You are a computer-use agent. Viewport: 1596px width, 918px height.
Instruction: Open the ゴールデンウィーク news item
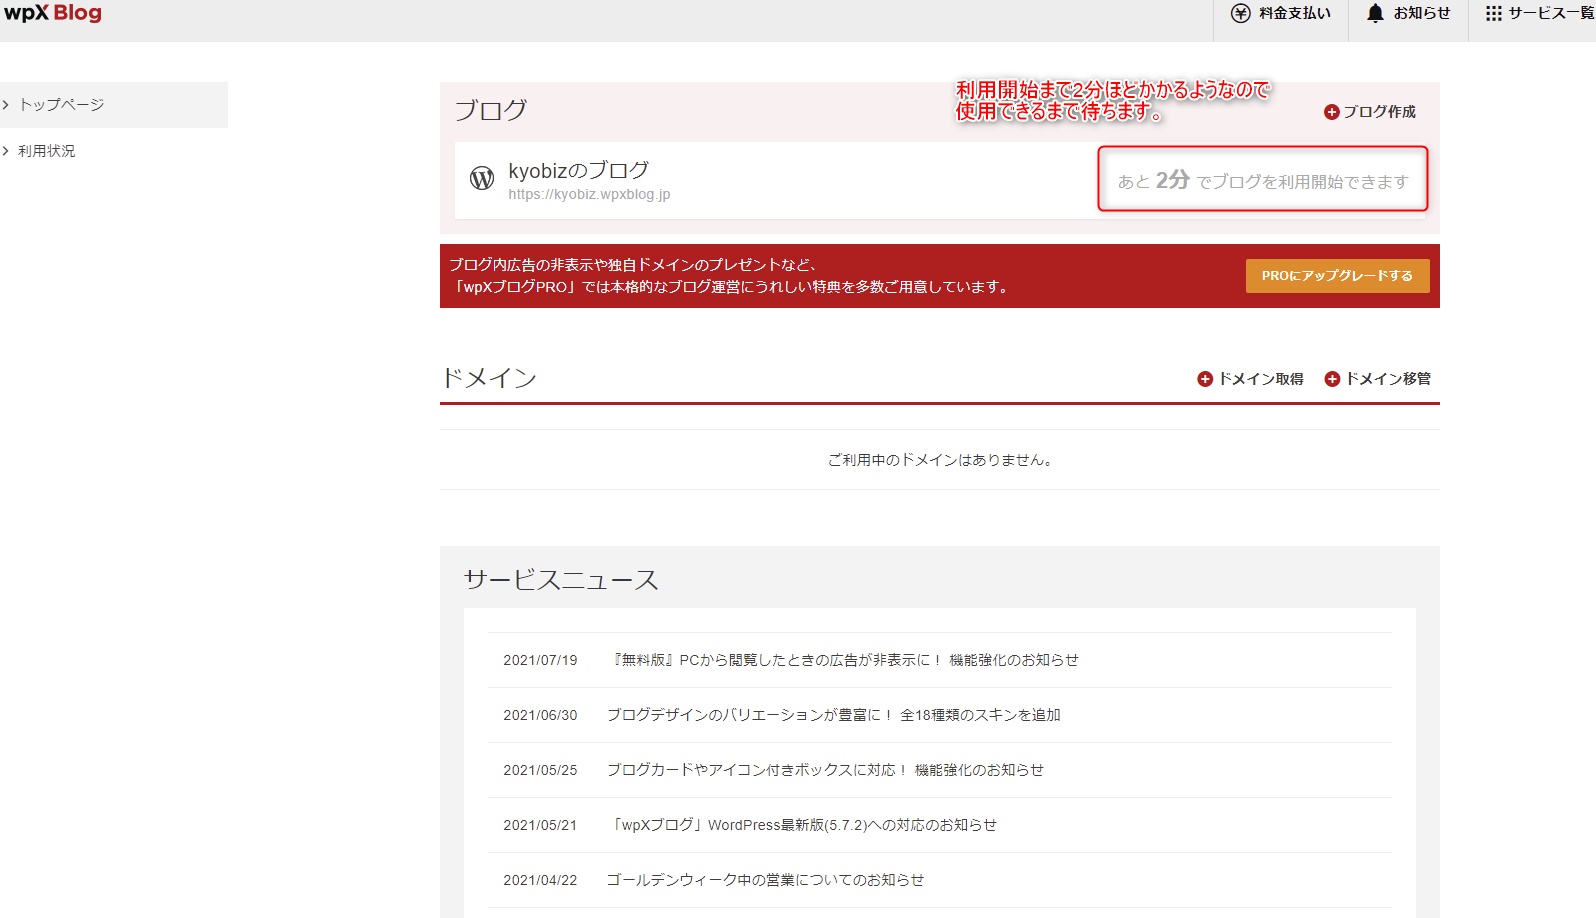tap(765, 880)
